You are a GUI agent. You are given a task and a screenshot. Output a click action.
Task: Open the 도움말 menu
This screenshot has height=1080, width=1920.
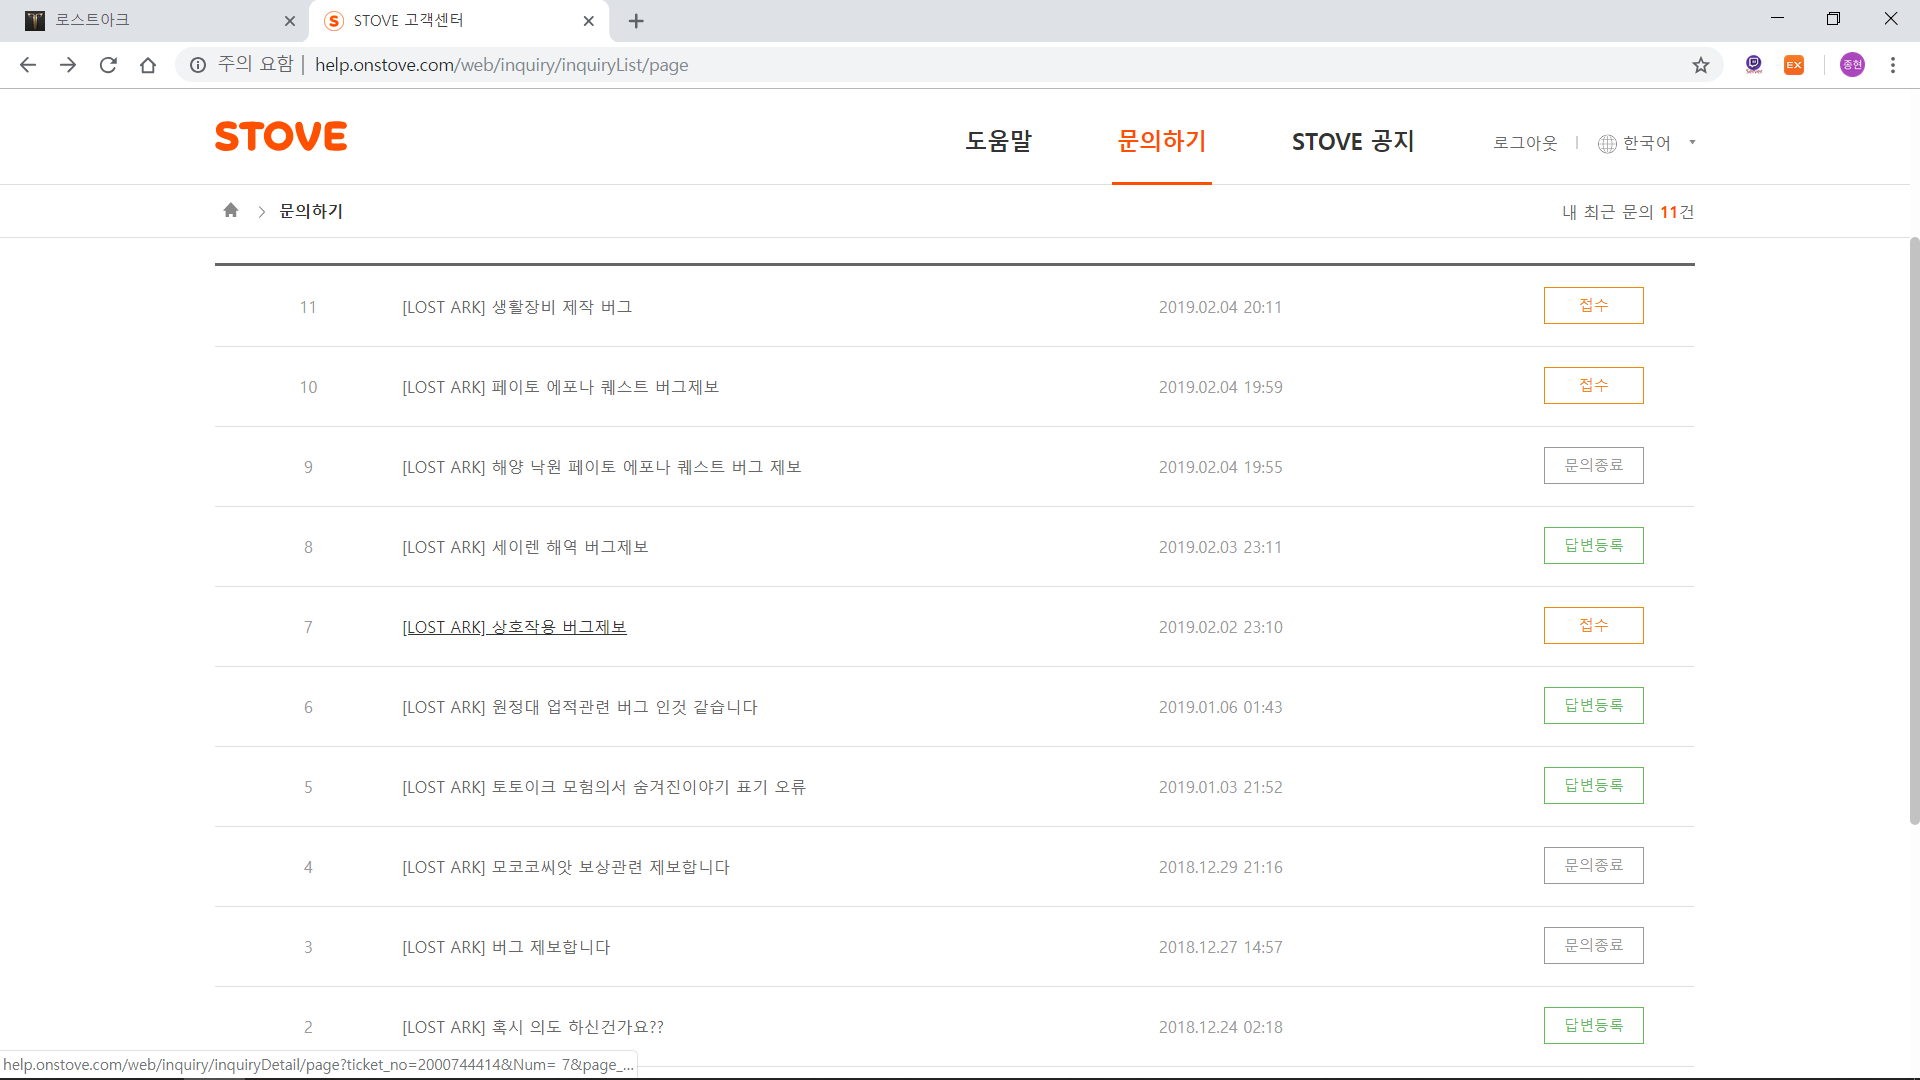998,141
